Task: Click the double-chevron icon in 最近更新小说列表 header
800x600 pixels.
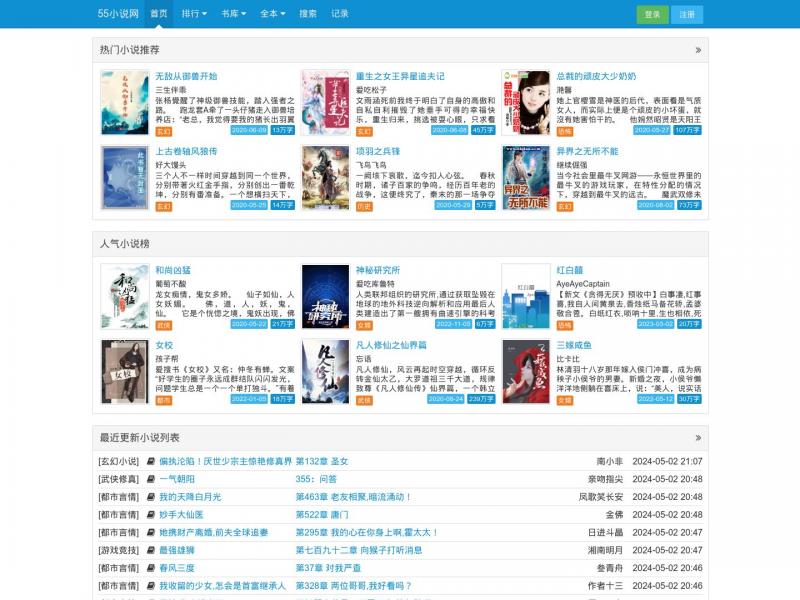Action: point(698,437)
